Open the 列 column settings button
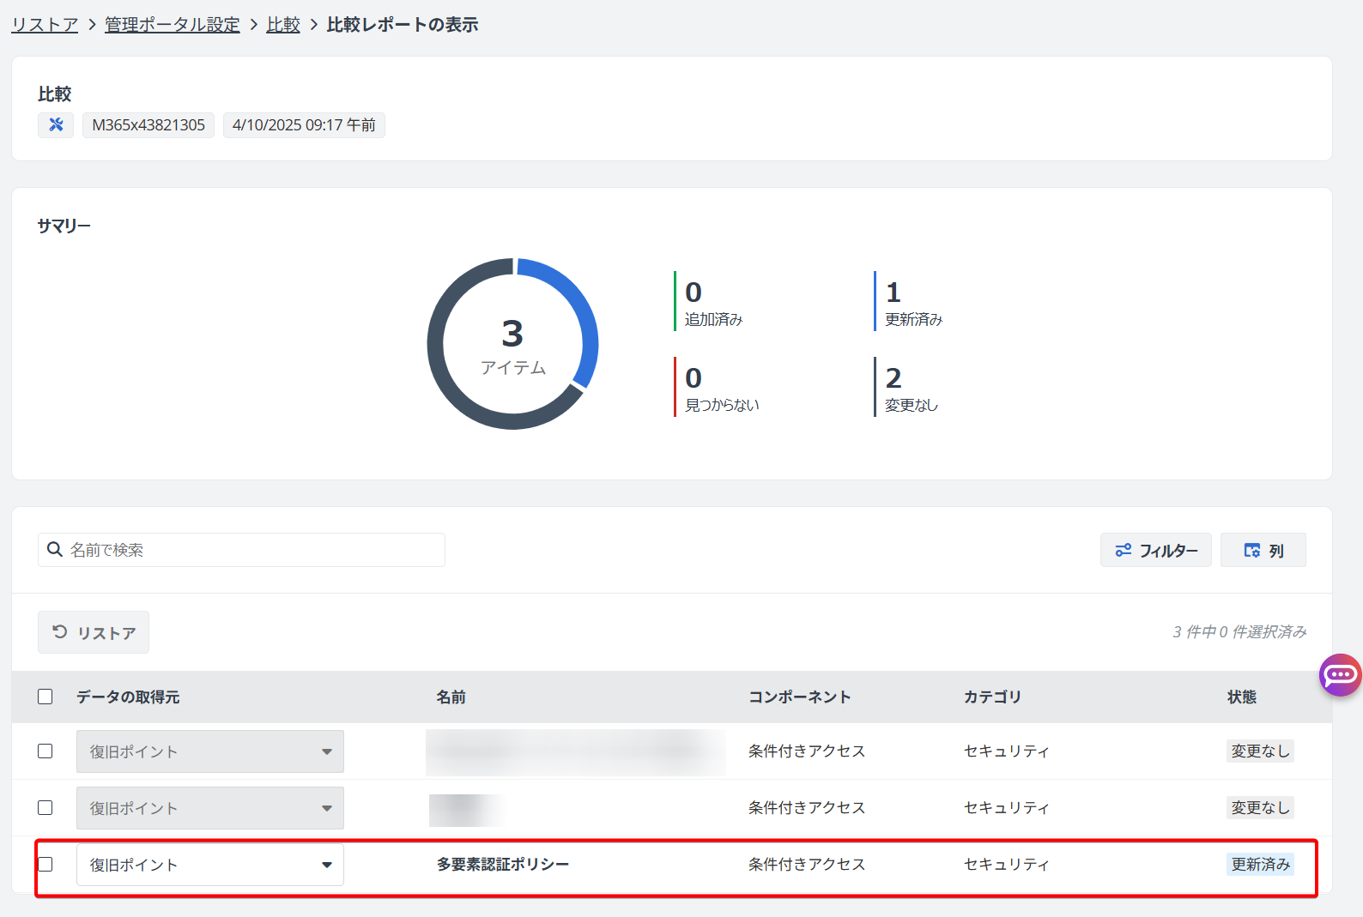The width and height of the screenshot is (1363, 917). [x=1263, y=550]
